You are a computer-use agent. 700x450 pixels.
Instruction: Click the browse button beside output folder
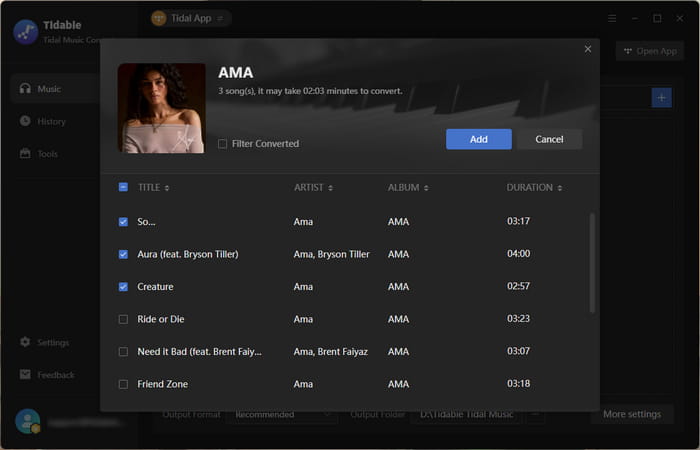(536, 414)
